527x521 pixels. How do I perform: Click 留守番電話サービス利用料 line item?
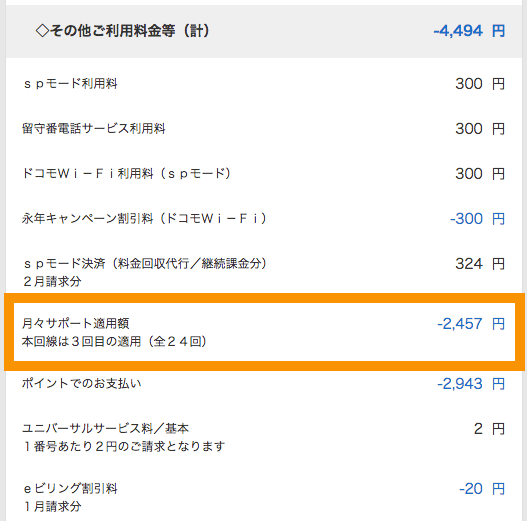[93, 128]
